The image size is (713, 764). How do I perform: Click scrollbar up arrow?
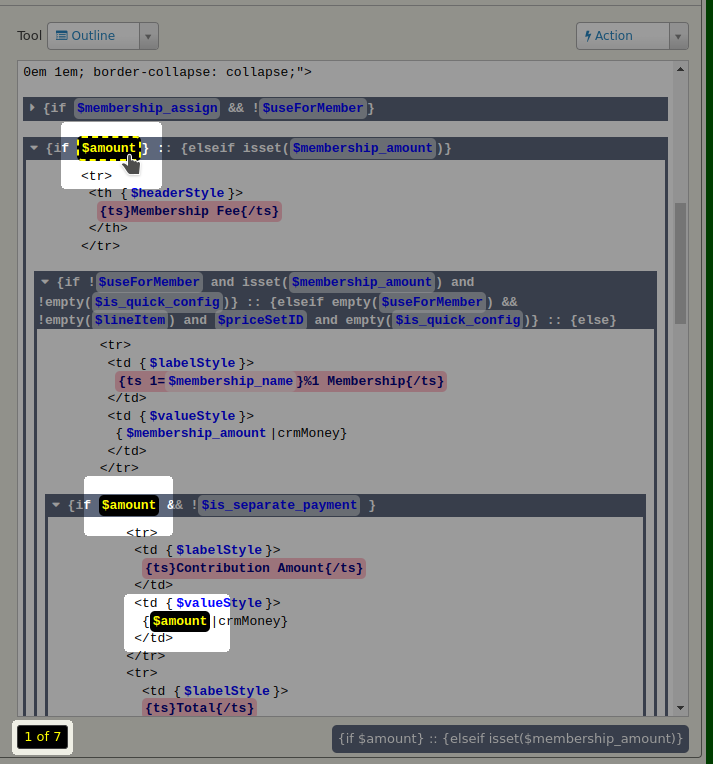pyautogui.click(x=681, y=70)
